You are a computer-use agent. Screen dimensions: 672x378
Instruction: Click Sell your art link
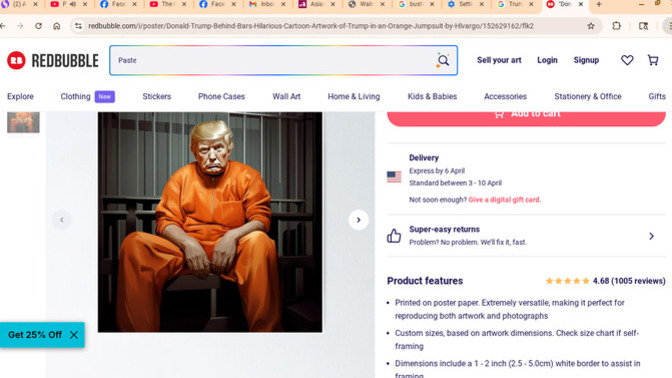click(x=499, y=60)
